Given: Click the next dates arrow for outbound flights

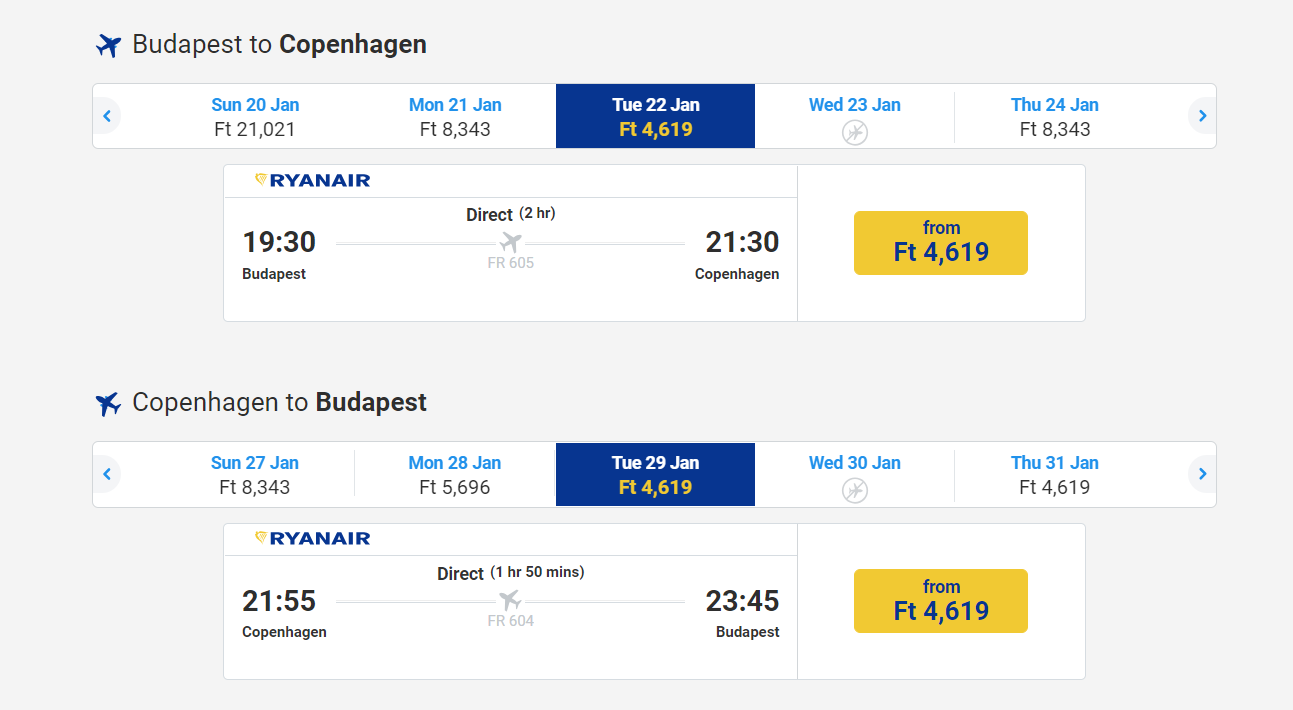Looking at the screenshot, I should 1202,116.
